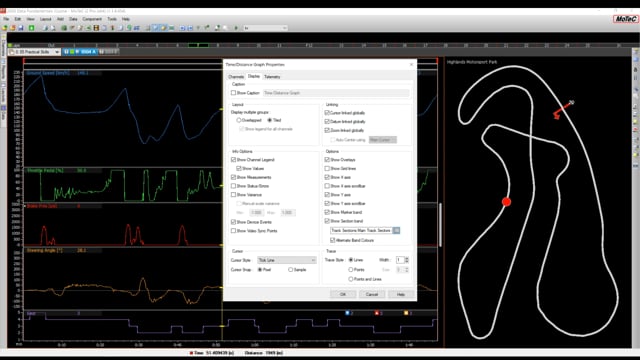Click OK in the properties dialog
Image resolution: width=640 pixels, height=360 pixels.
(343, 294)
